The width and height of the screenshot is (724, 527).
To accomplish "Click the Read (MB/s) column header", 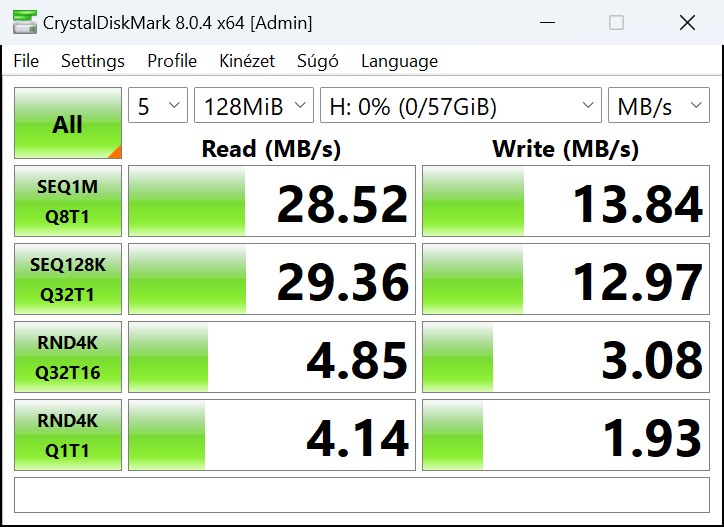I will coord(272,149).
